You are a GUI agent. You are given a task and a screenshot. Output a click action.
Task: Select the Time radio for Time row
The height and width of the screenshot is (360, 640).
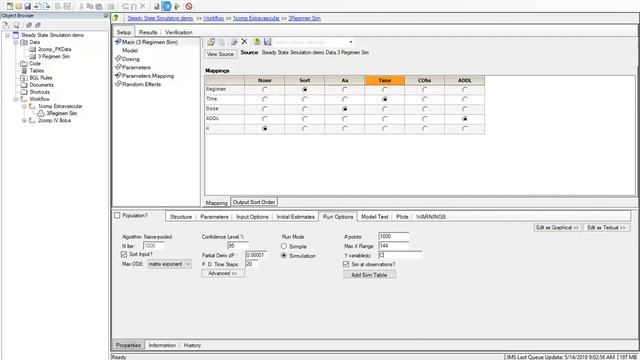(384, 99)
